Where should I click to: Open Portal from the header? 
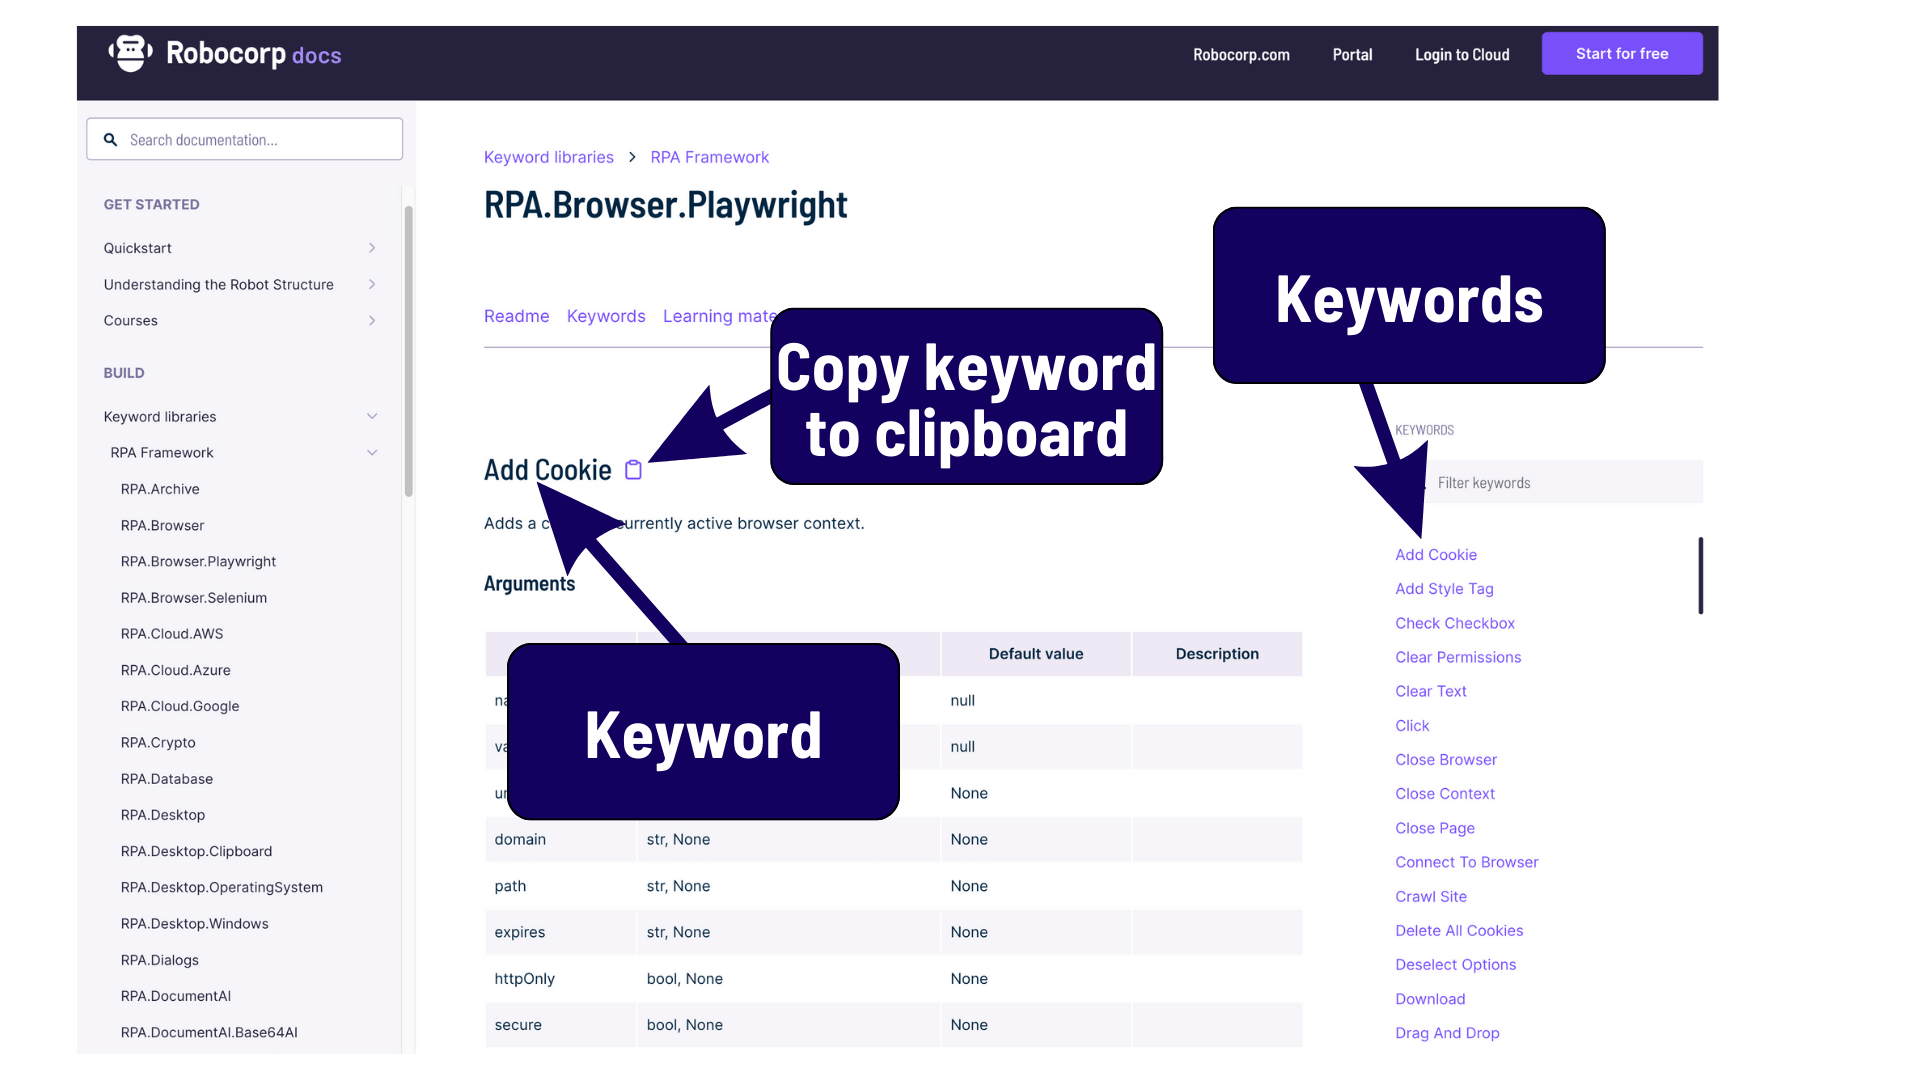1352,55
